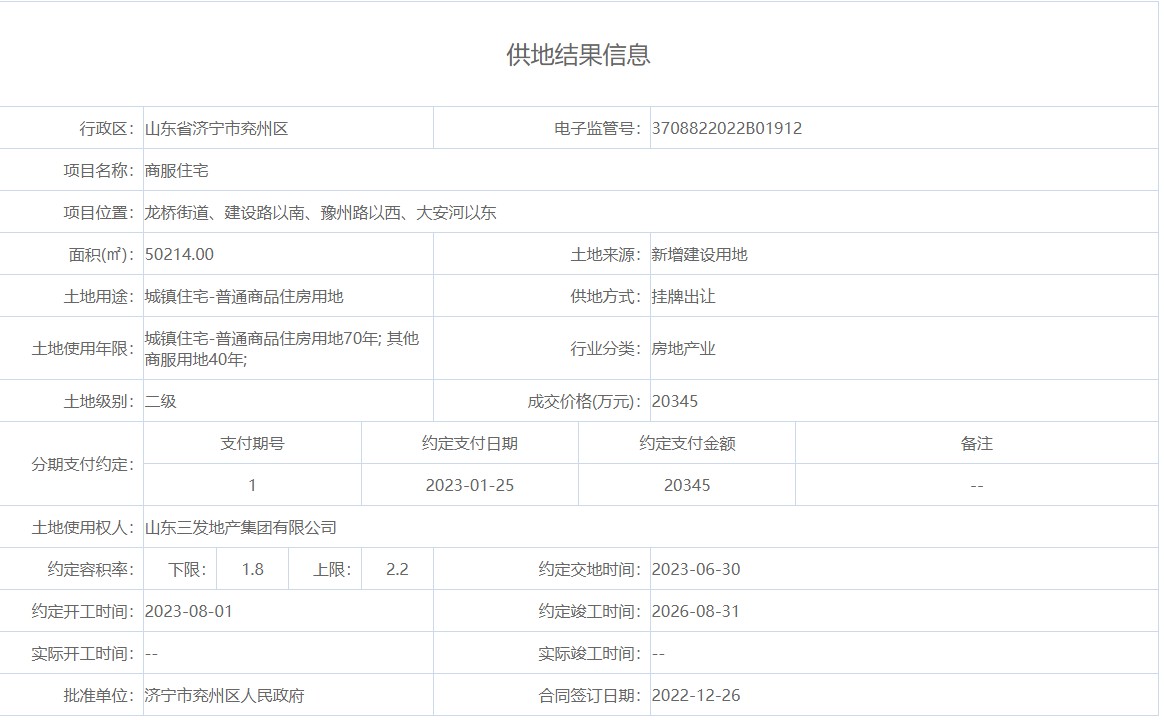The width and height of the screenshot is (1164, 720).
Task: Click the plot ratio lower limit 1.8
Action: tap(252, 570)
